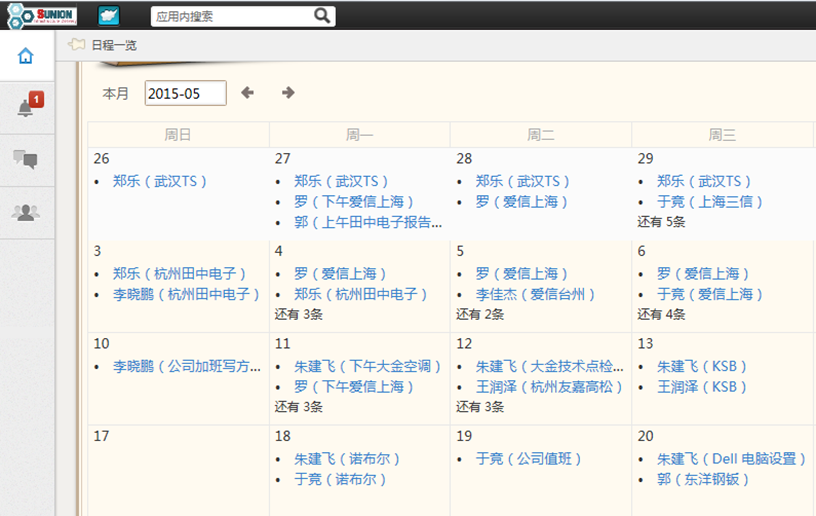Go to previous month arrow

click(x=247, y=93)
